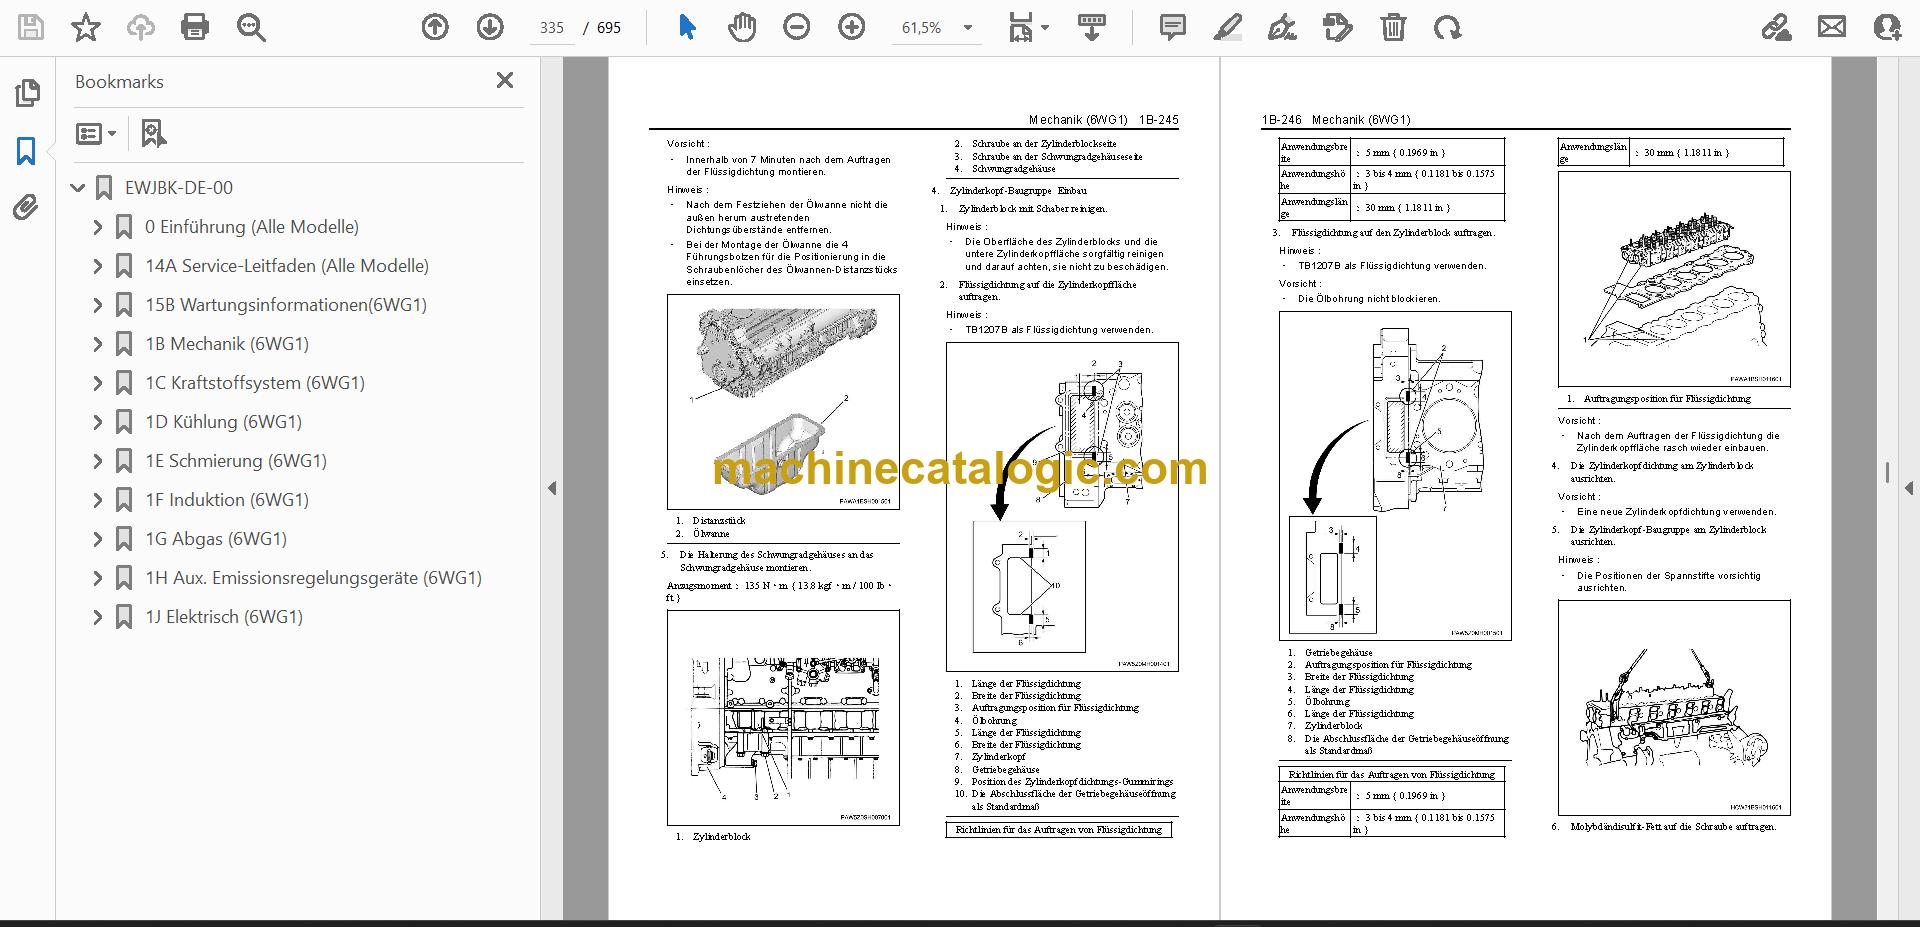Click the zoom in plus icon
The image size is (1920, 927).
(x=852, y=27)
